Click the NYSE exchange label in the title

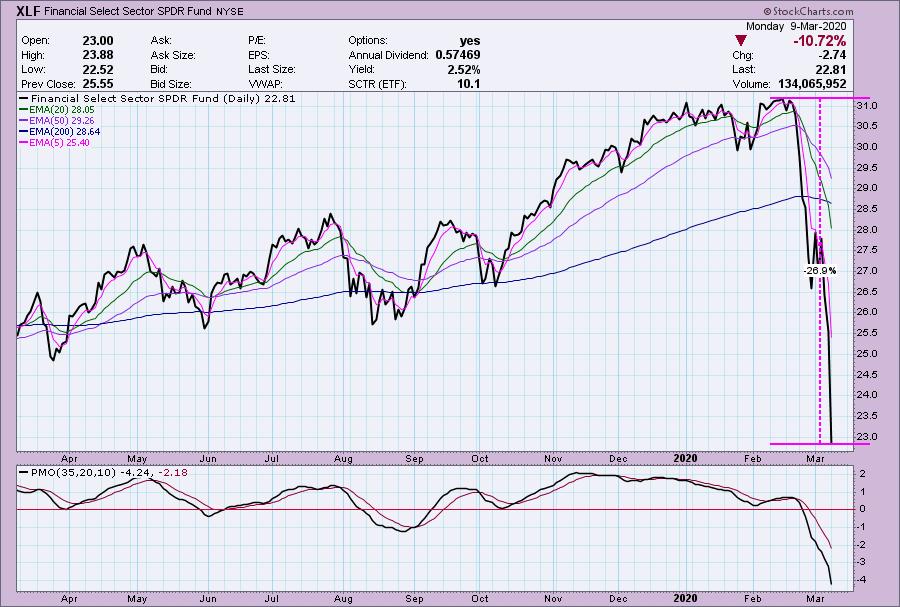point(230,12)
